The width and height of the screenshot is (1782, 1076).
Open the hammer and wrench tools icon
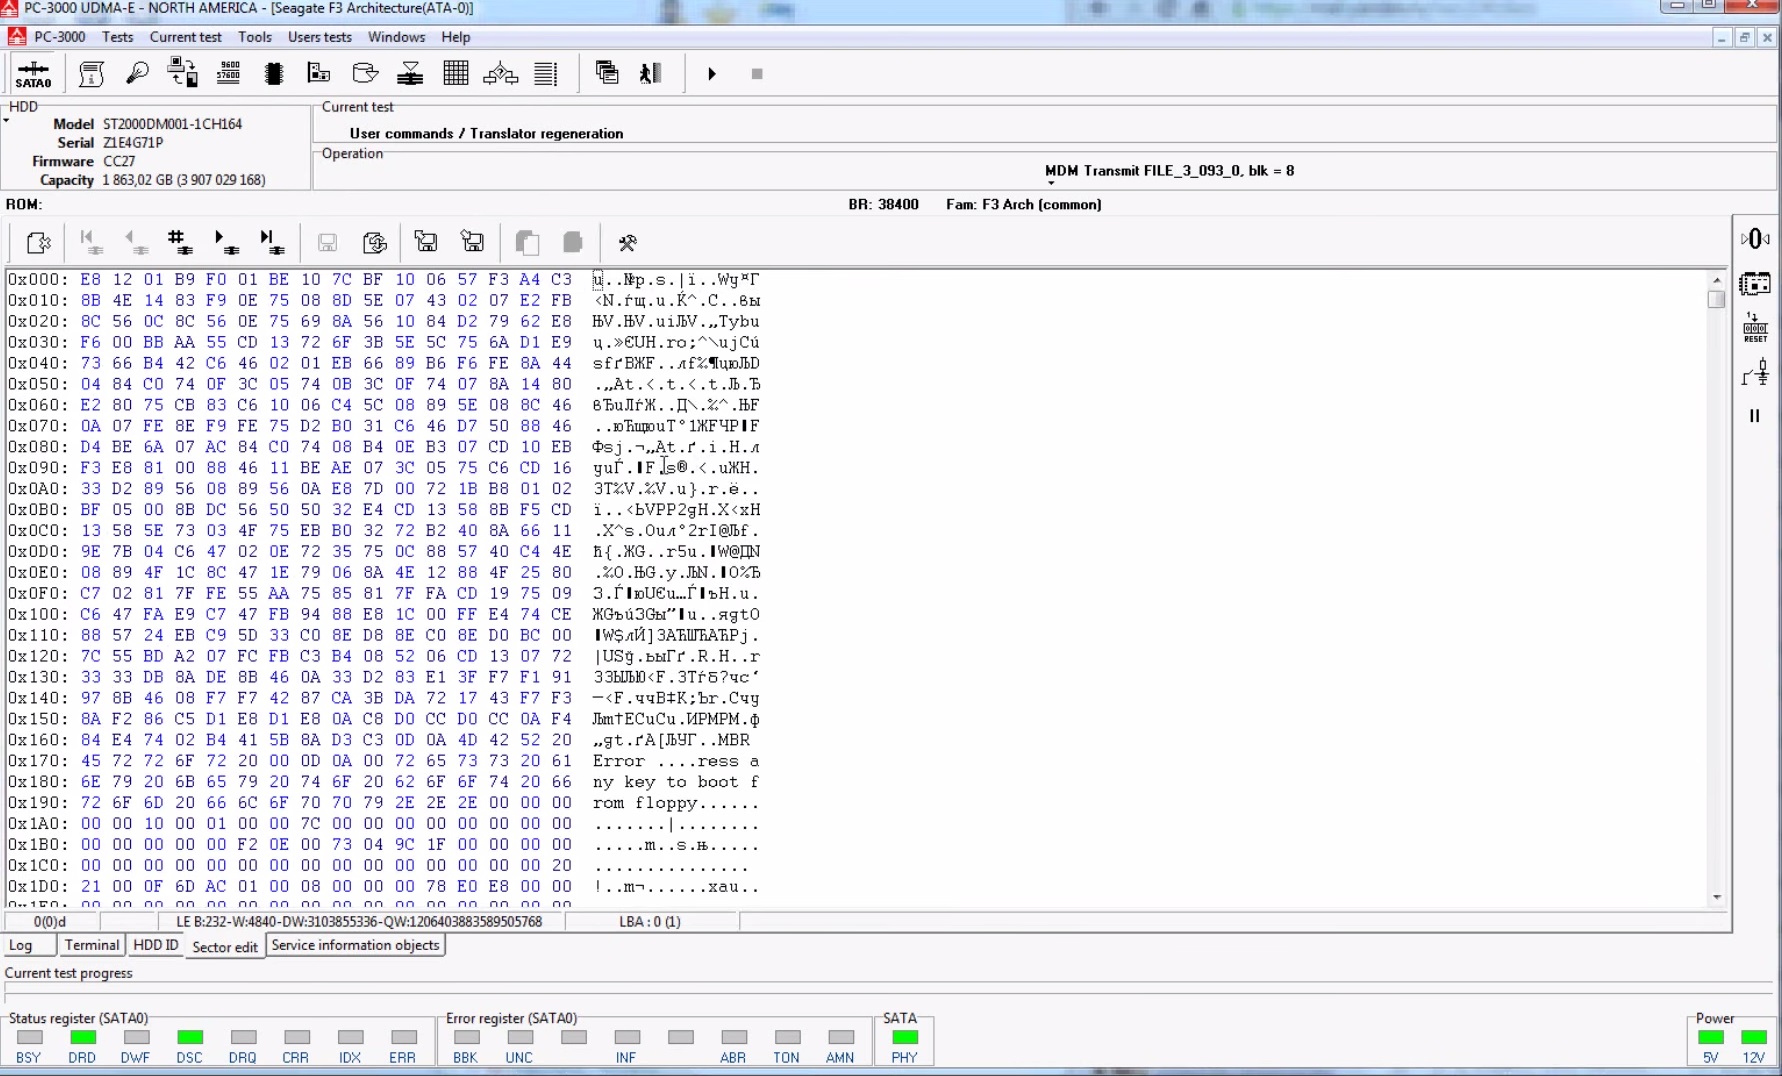pyautogui.click(x=628, y=242)
